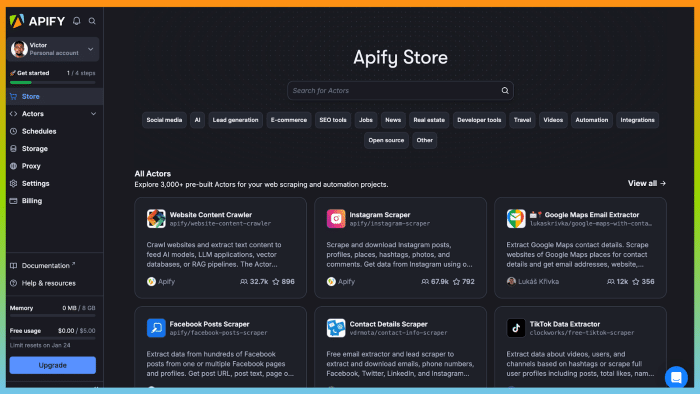Image resolution: width=700 pixels, height=394 pixels.
Task: Click Memory usage bar
Action: (x=53, y=315)
